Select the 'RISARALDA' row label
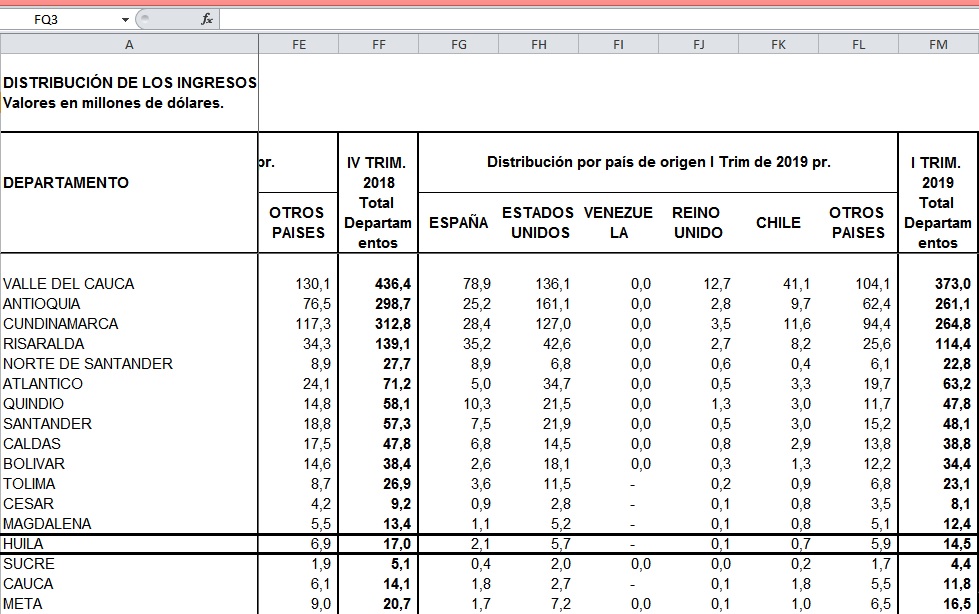979x614 pixels. point(44,344)
